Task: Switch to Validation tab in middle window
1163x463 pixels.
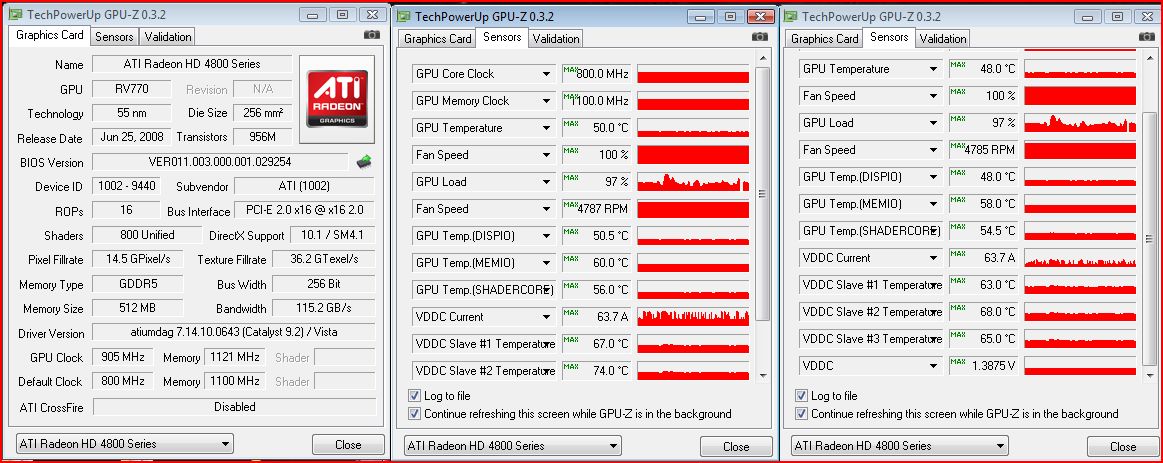Action: click(556, 39)
